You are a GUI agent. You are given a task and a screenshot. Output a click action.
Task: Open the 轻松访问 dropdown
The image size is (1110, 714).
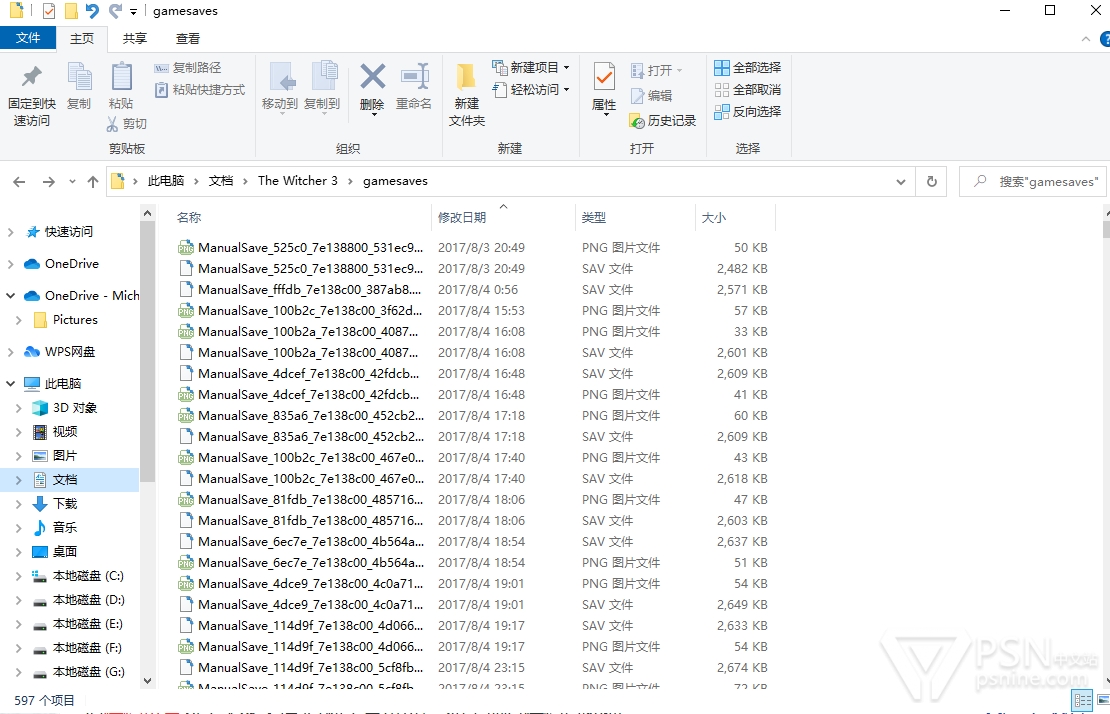click(x=531, y=90)
